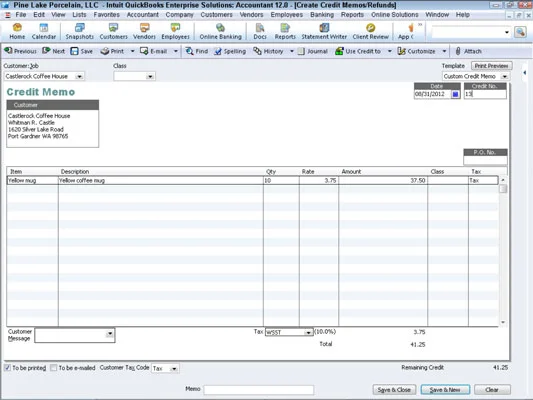Expand the Customer Message dropdown
The image size is (533, 400).
point(109,333)
